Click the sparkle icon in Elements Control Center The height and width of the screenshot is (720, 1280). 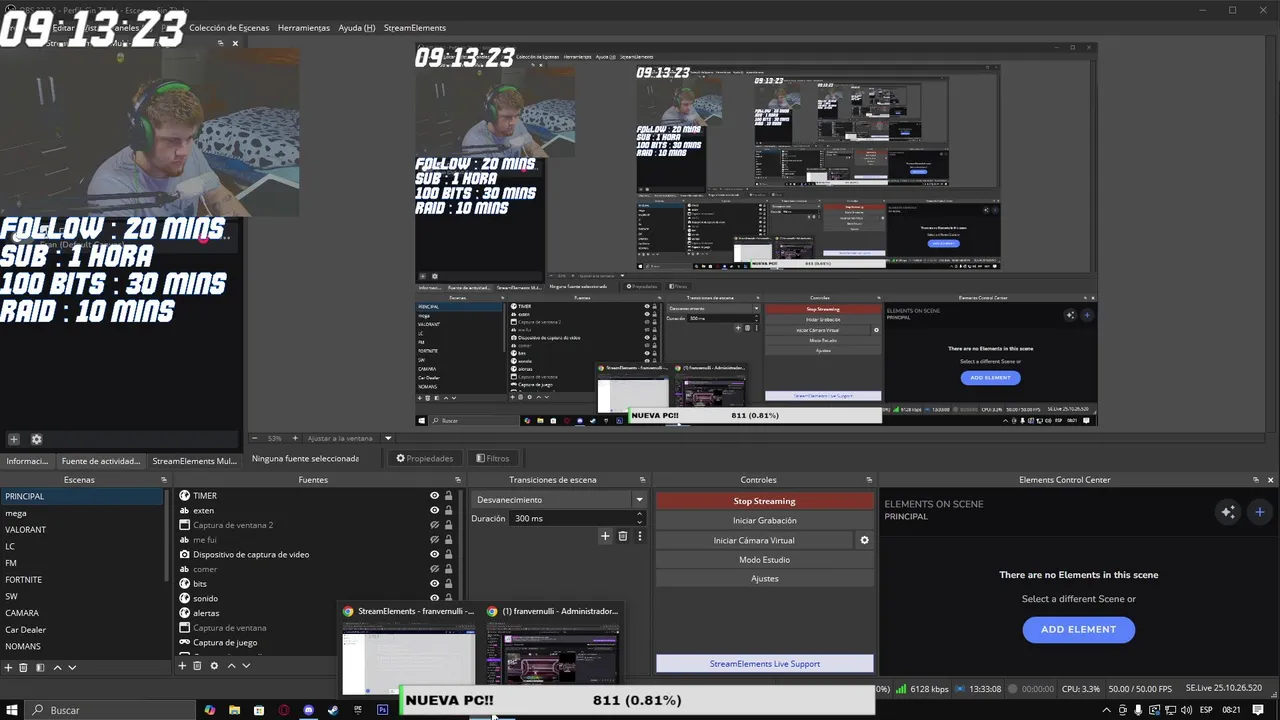point(1228,512)
